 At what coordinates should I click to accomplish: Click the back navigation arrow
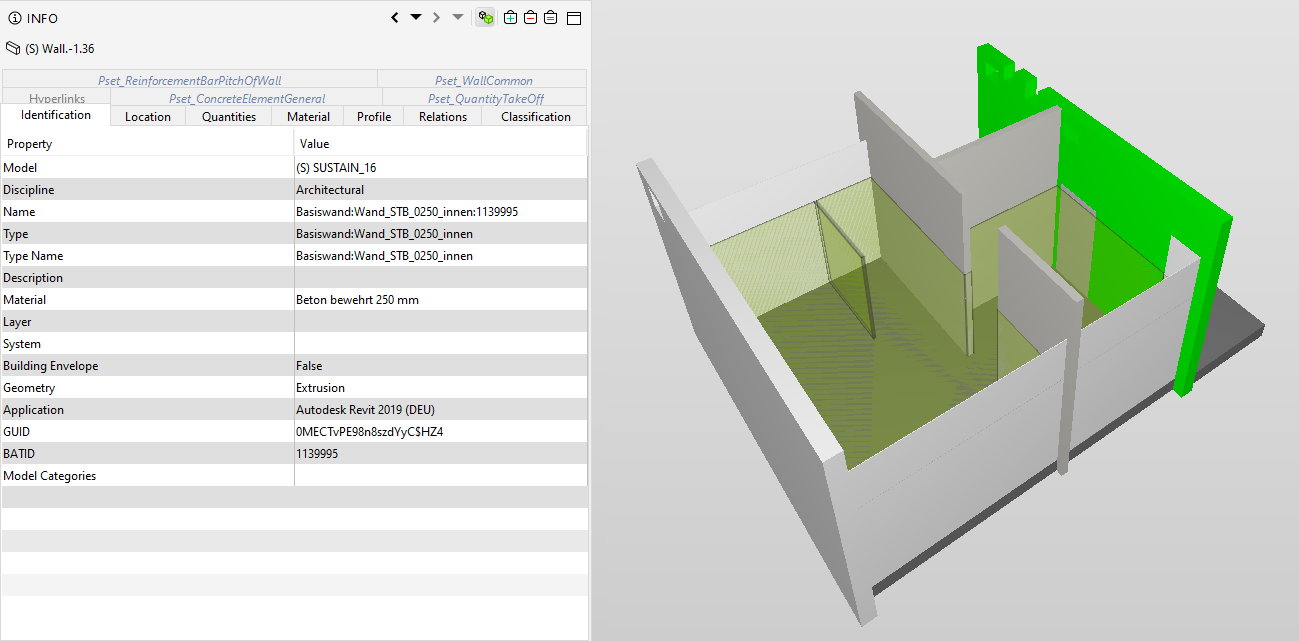pos(395,18)
